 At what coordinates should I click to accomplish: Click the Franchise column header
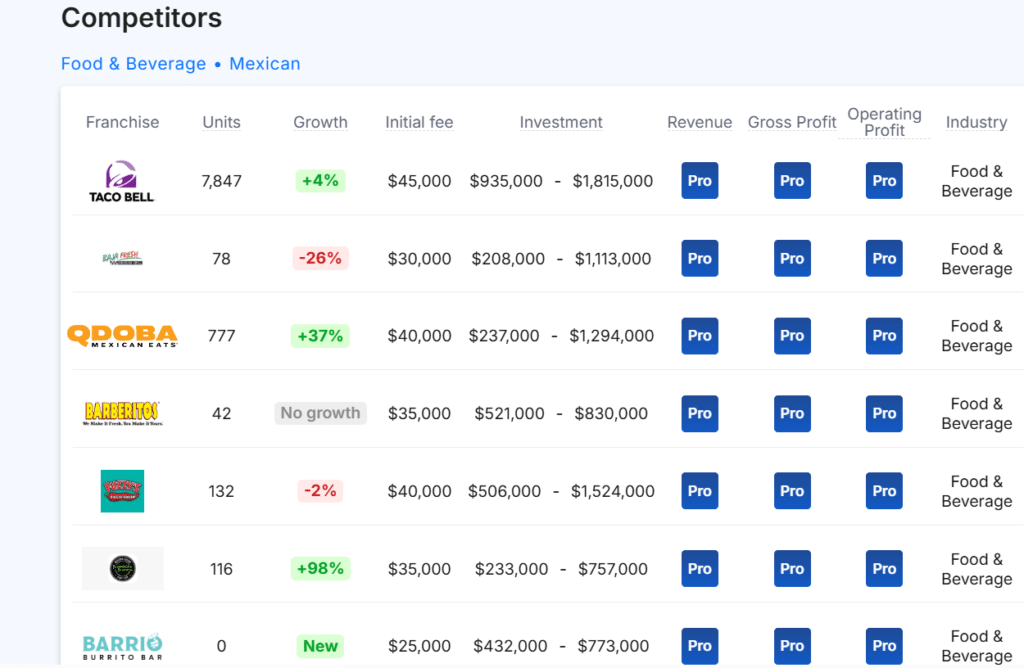(x=122, y=122)
